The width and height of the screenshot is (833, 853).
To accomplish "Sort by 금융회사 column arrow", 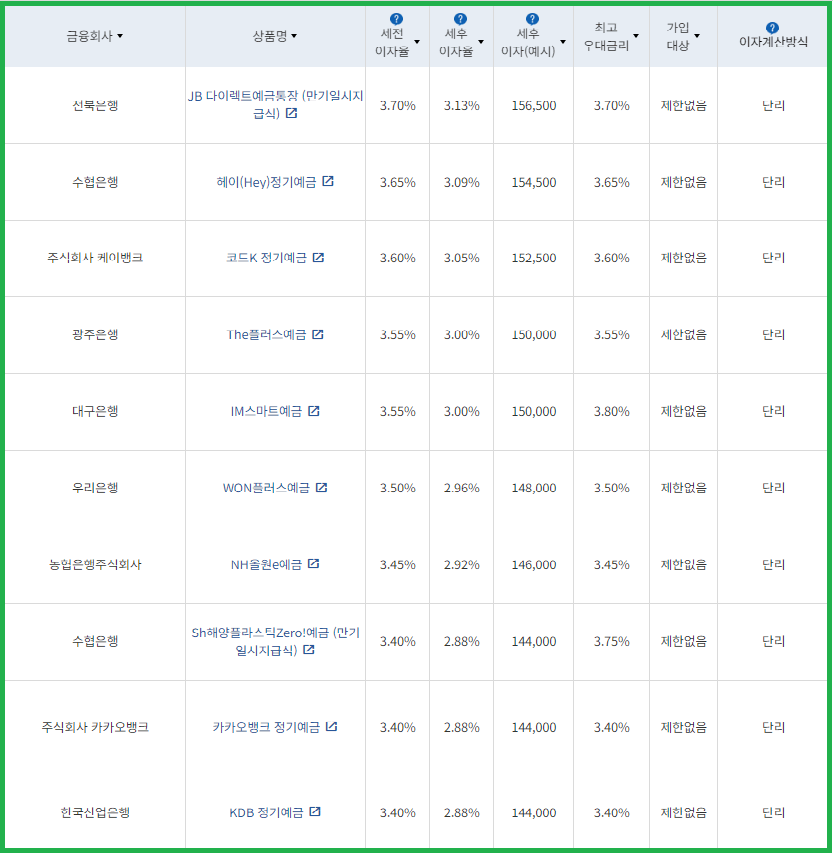I will click(x=120, y=36).
